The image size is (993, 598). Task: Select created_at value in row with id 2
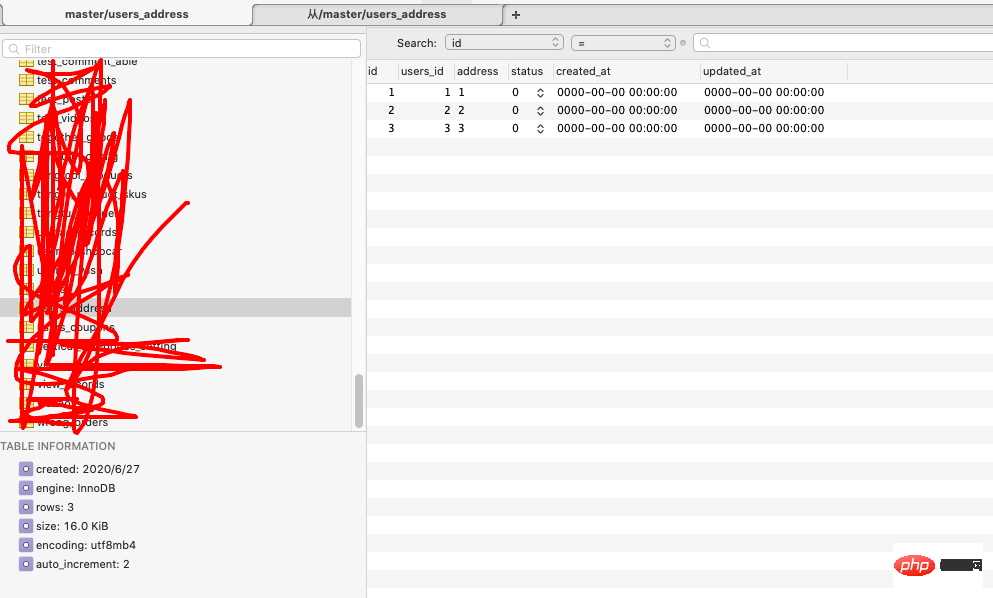click(617, 110)
